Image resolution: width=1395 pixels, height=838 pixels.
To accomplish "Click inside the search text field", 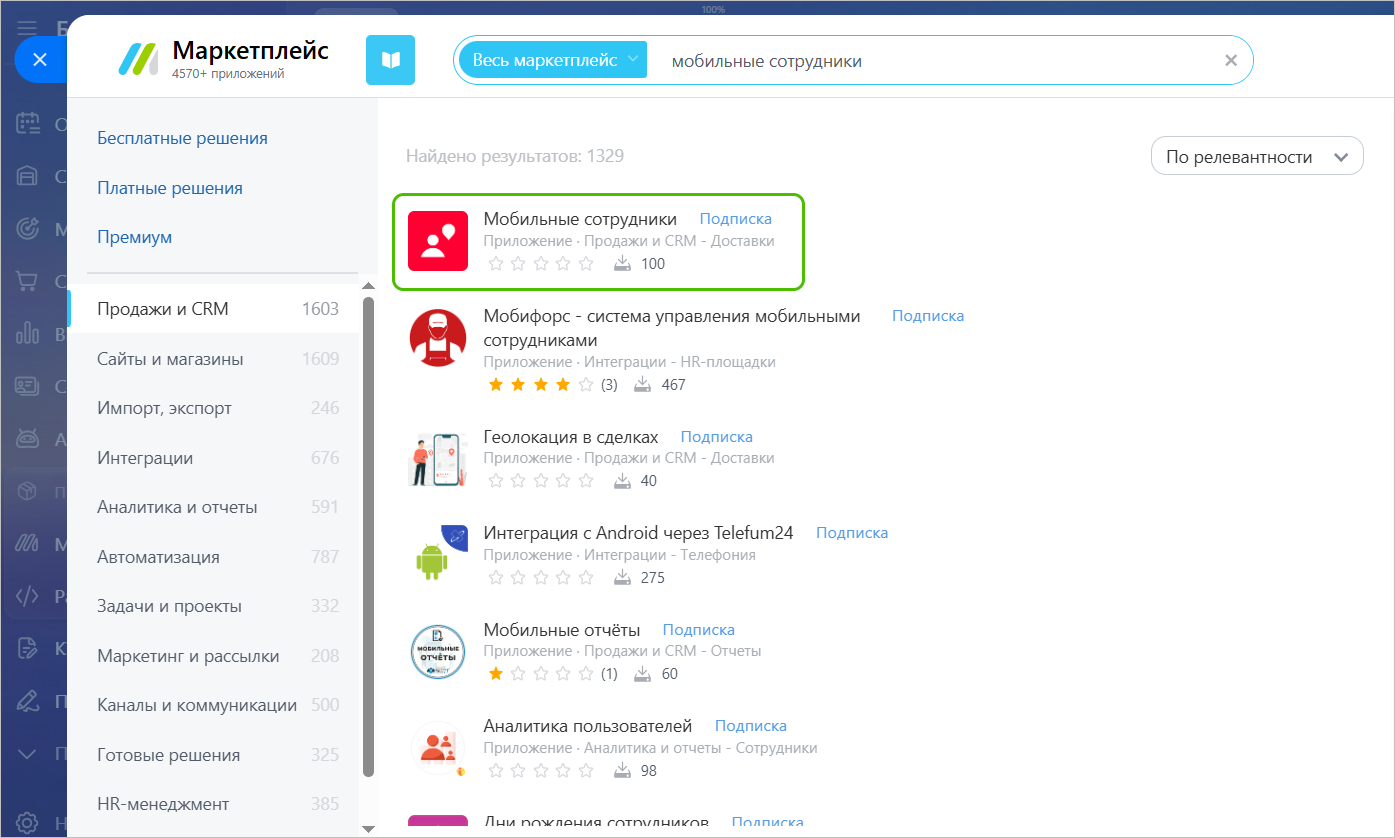I will [930, 61].
